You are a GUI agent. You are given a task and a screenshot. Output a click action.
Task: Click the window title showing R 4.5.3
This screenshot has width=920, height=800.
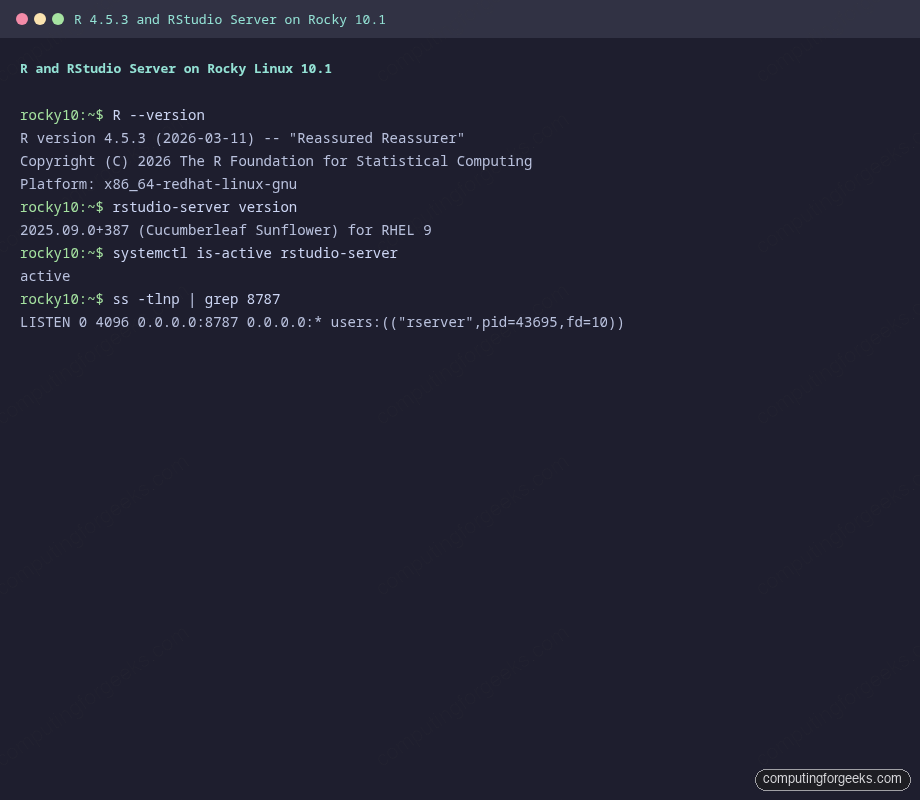coord(229,19)
